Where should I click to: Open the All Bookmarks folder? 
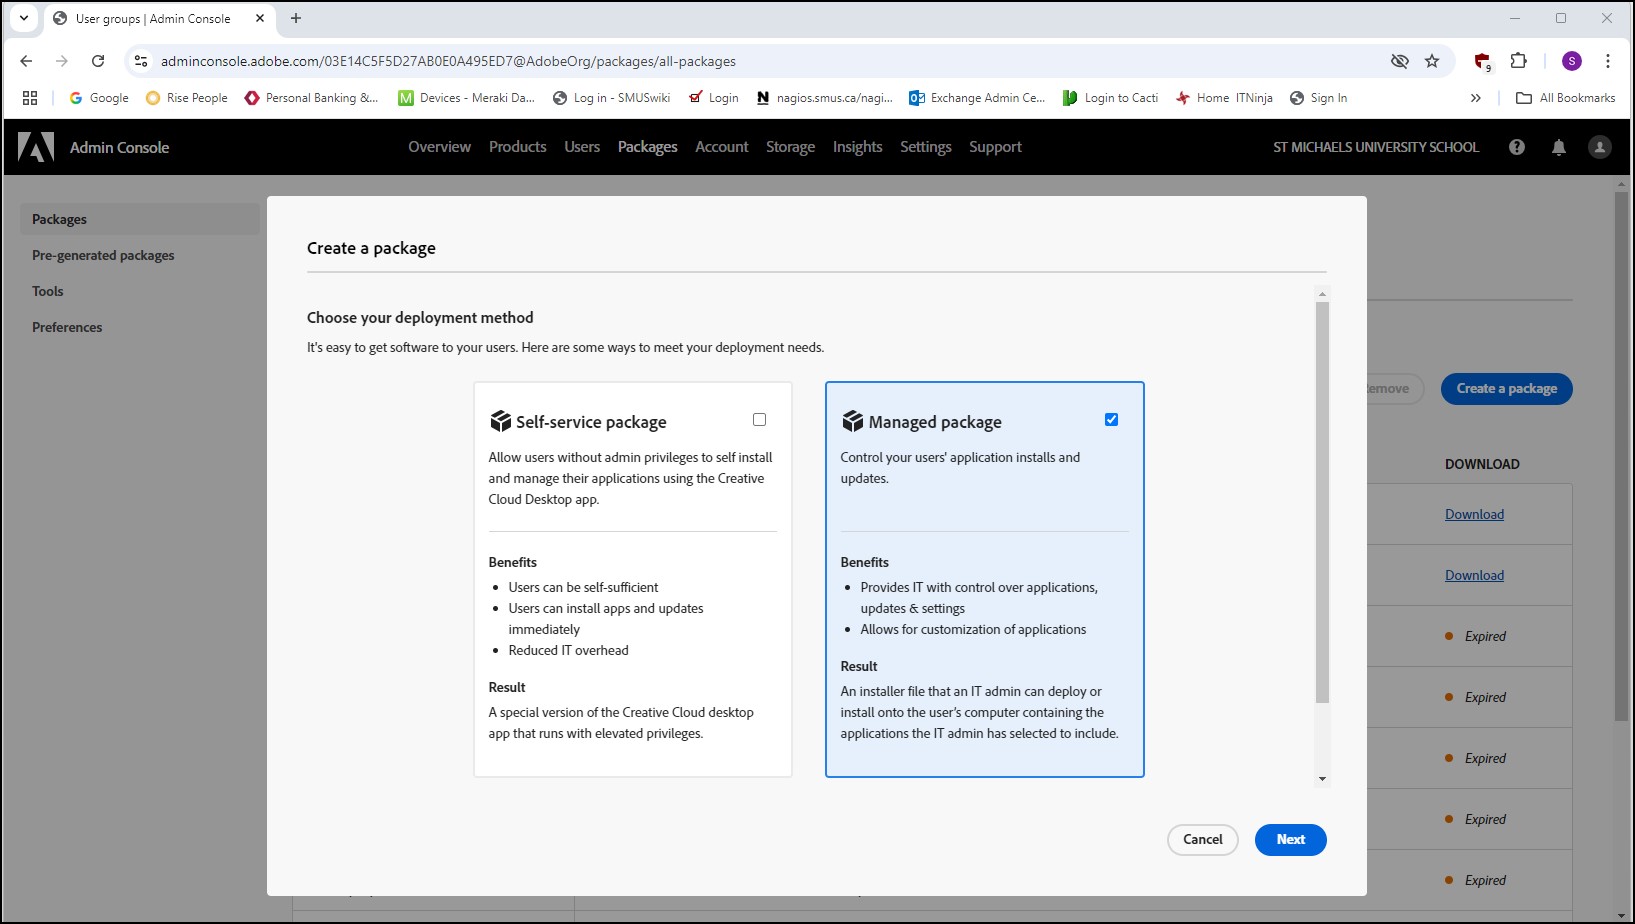click(x=1566, y=98)
